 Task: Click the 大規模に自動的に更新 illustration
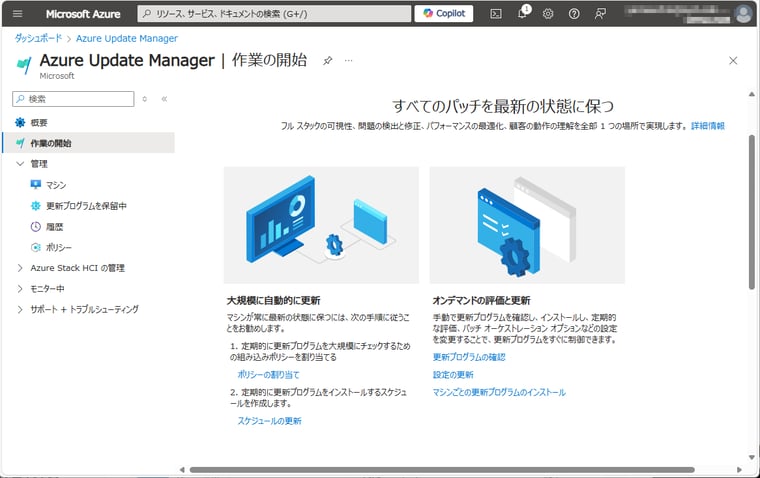pyautogui.click(x=321, y=225)
